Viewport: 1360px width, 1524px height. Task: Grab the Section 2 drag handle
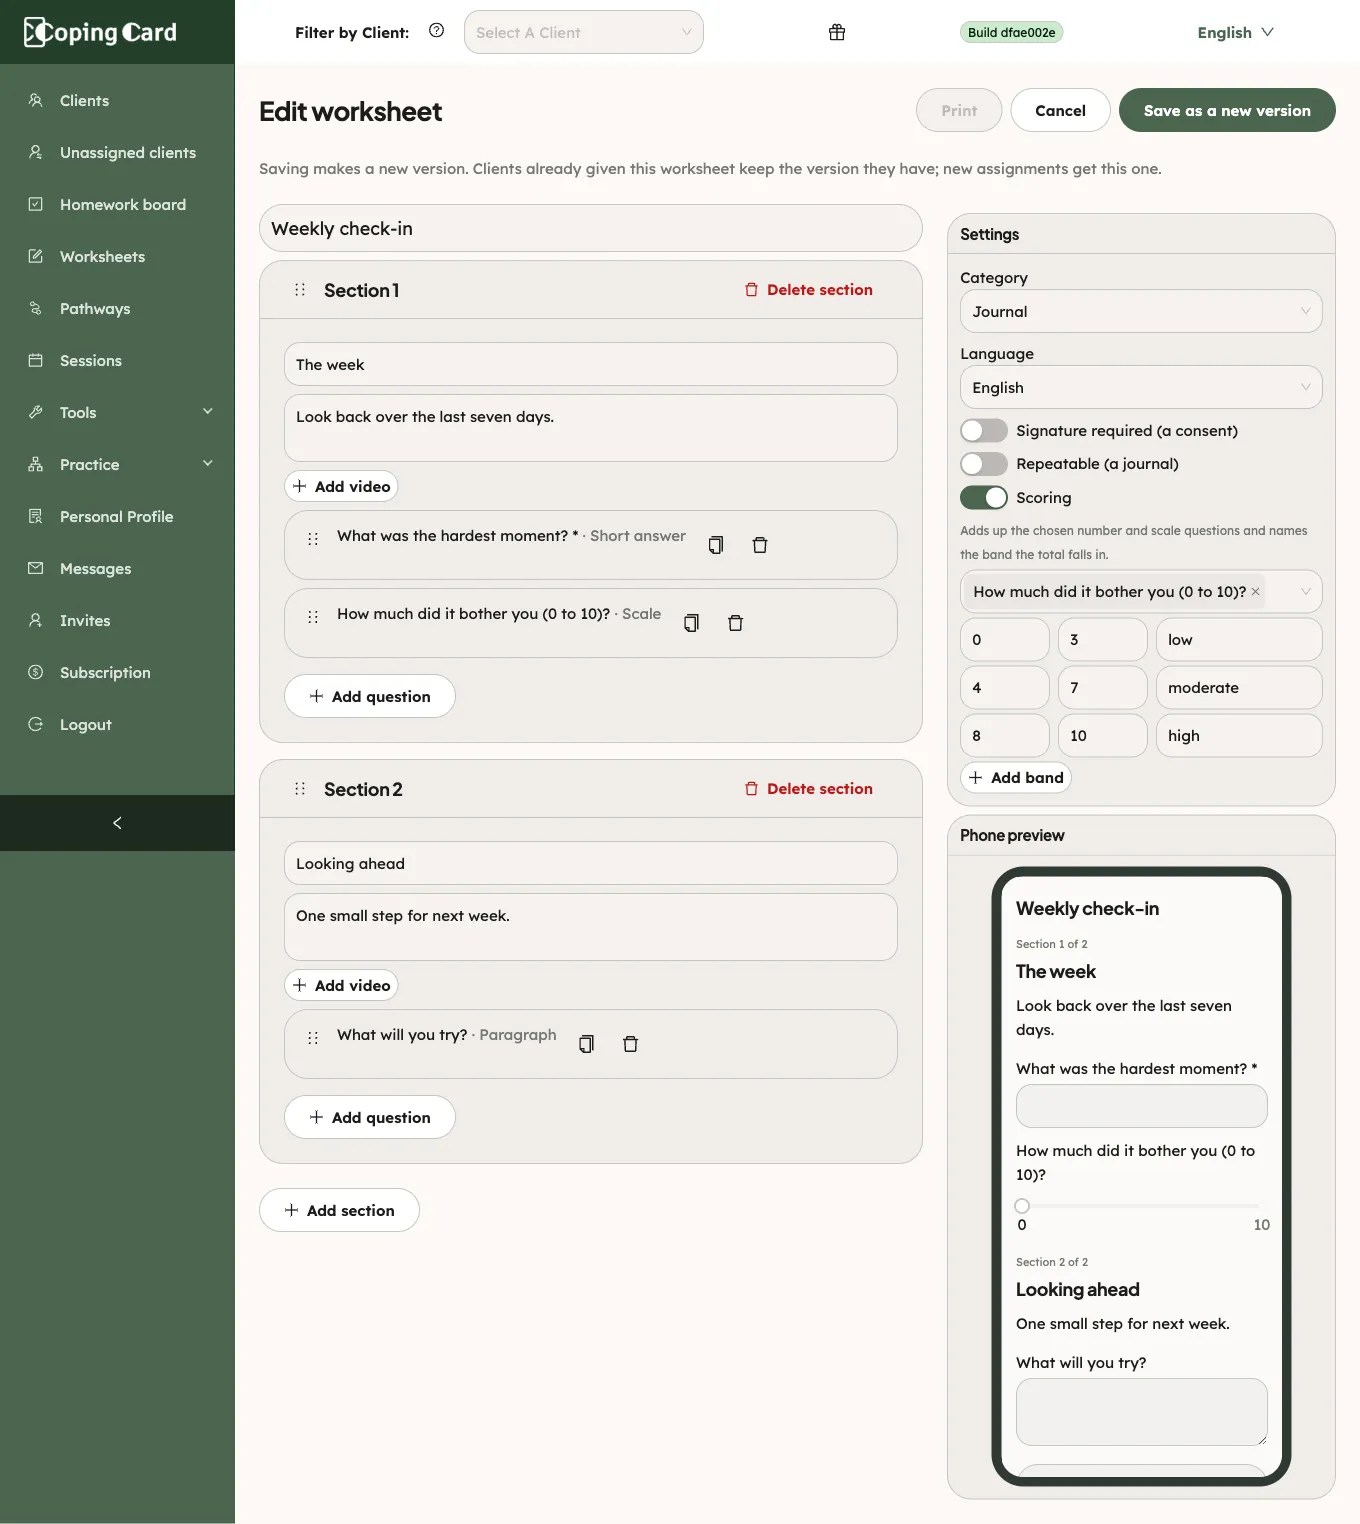click(300, 789)
